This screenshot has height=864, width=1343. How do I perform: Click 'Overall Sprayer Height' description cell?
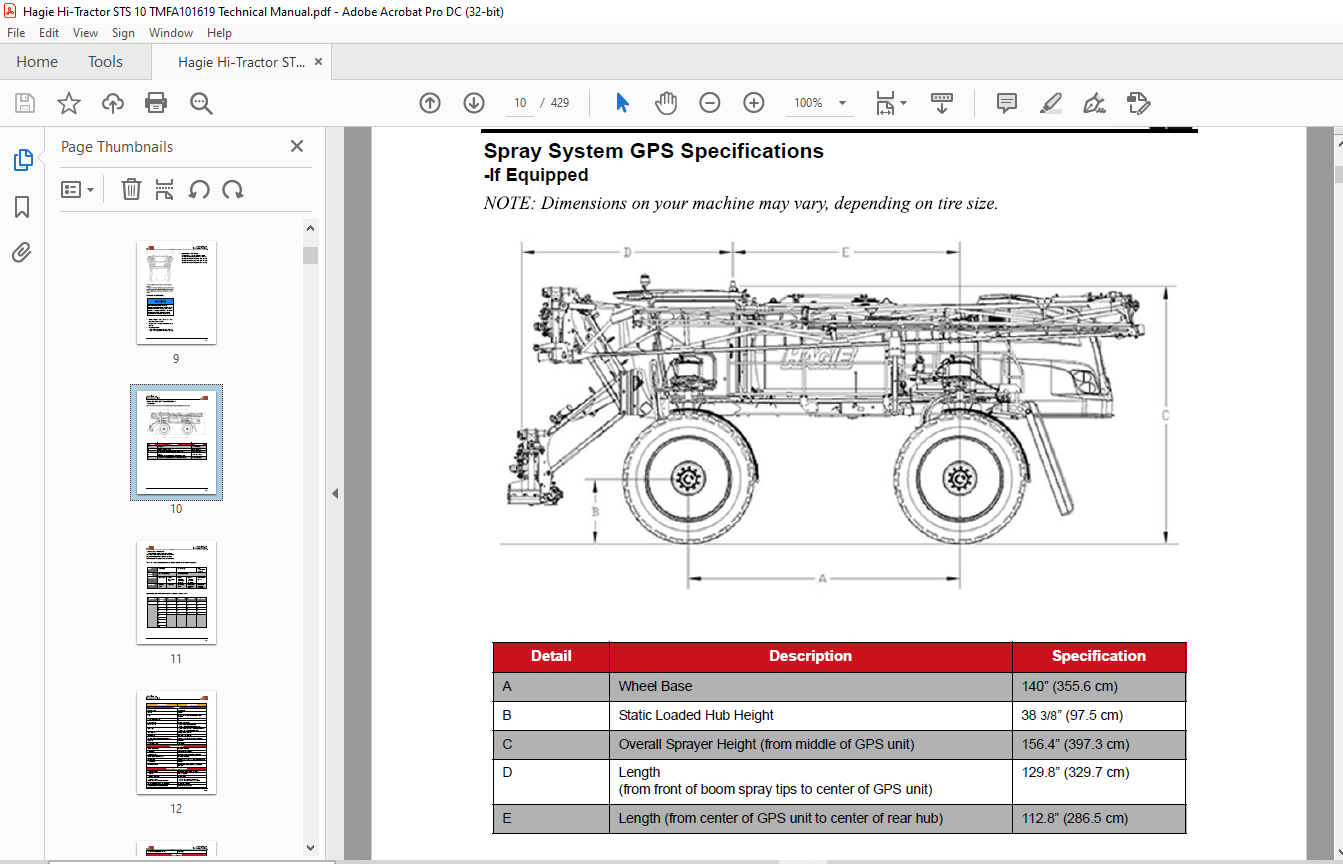(x=810, y=744)
